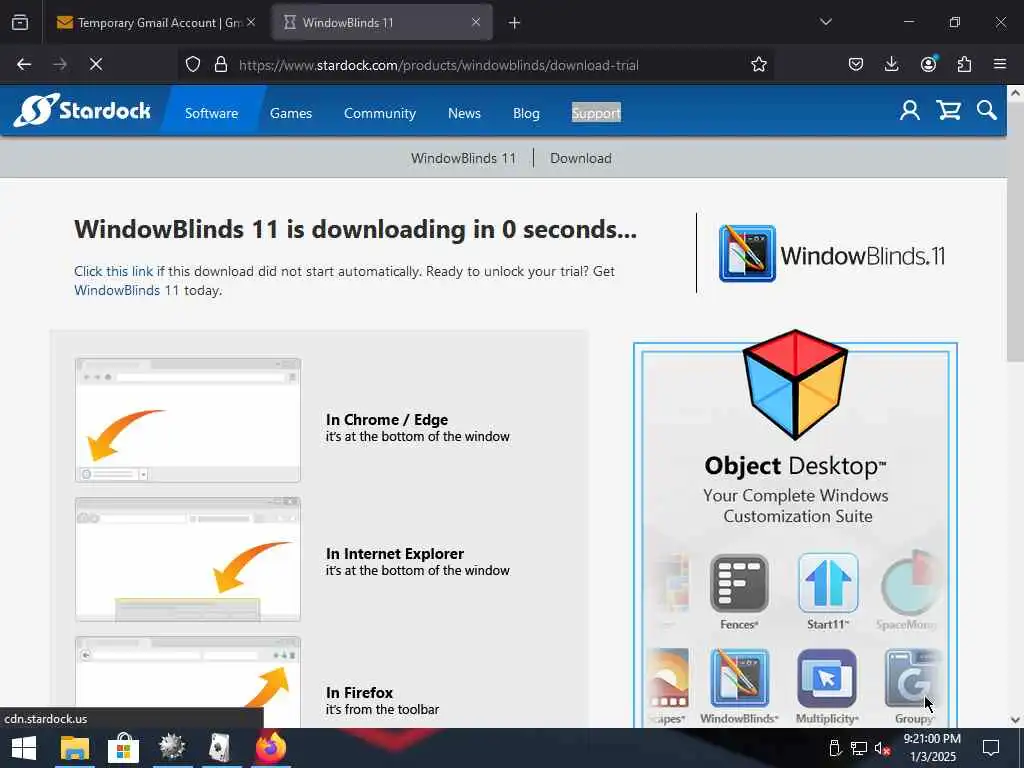Click Download subnav link
The width and height of the screenshot is (1024, 768).
581,158
